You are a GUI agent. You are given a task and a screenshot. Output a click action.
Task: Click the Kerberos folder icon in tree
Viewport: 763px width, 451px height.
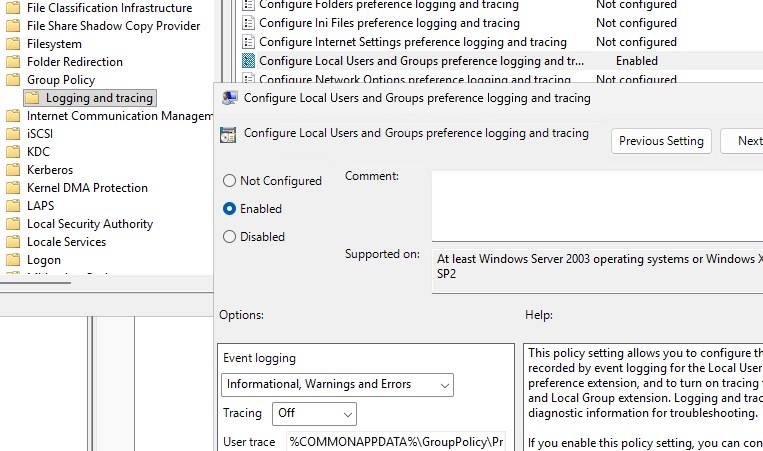[x=13, y=170]
